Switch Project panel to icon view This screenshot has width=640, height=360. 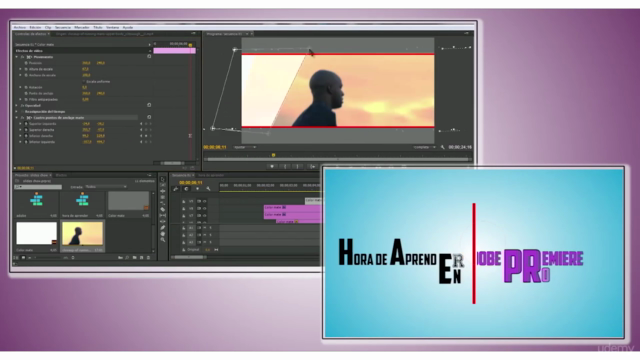pyautogui.click(x=23, y=258)
